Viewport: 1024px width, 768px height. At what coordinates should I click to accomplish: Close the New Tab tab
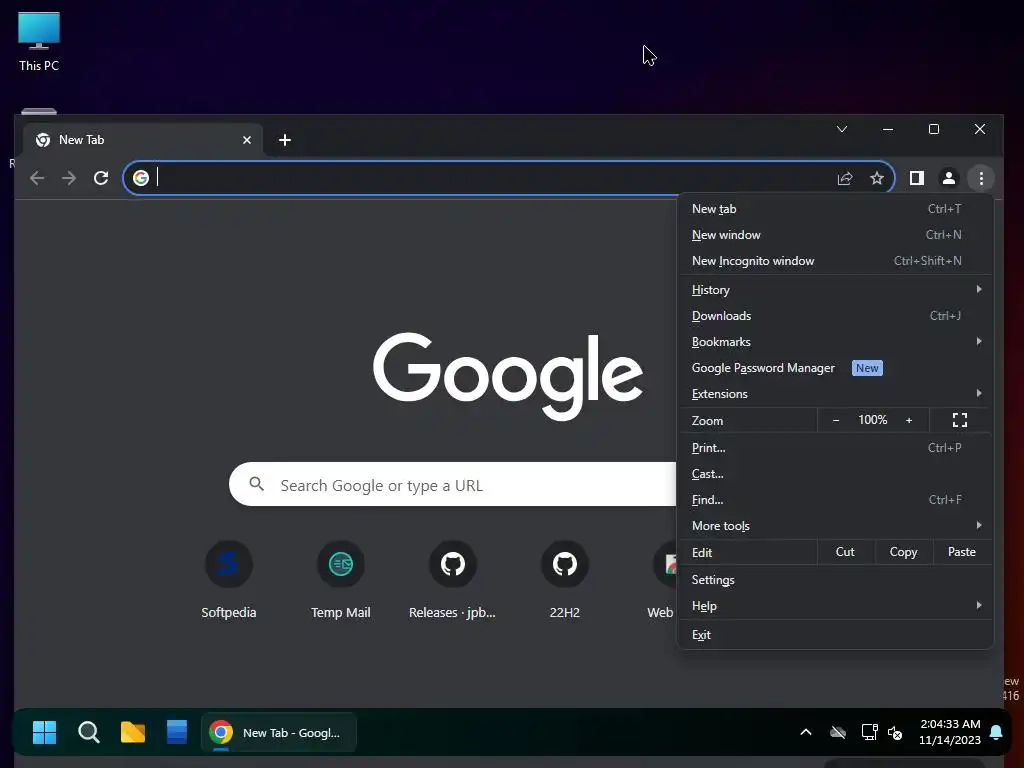click(x=247, y=140)
